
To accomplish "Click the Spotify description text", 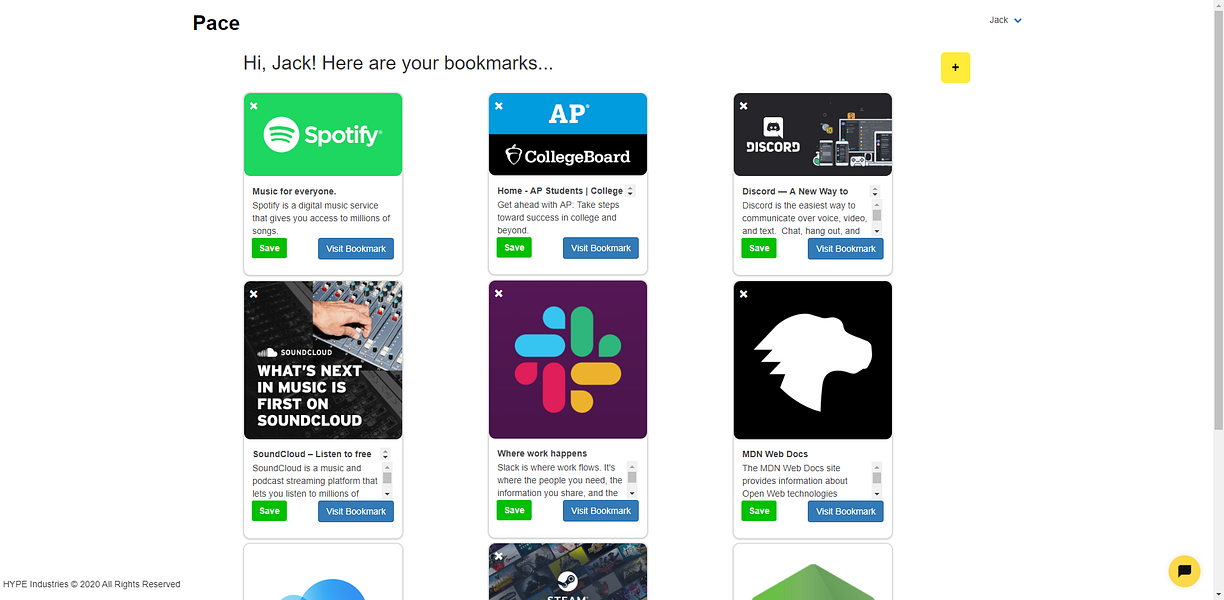I will [x=321, y=218].
